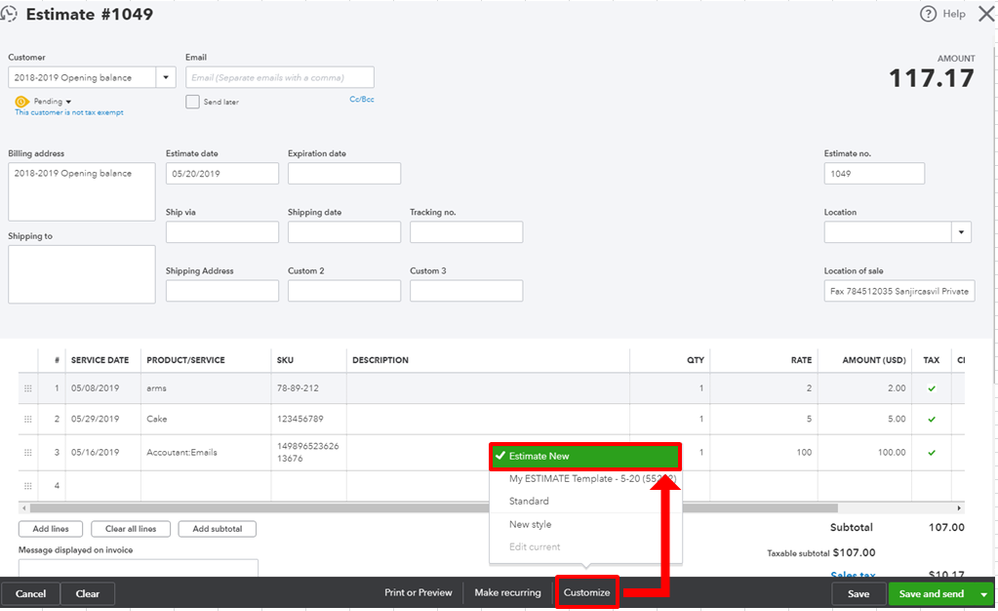
Task: Click the horizontal table scrollbar
Action: coord(433,509)
